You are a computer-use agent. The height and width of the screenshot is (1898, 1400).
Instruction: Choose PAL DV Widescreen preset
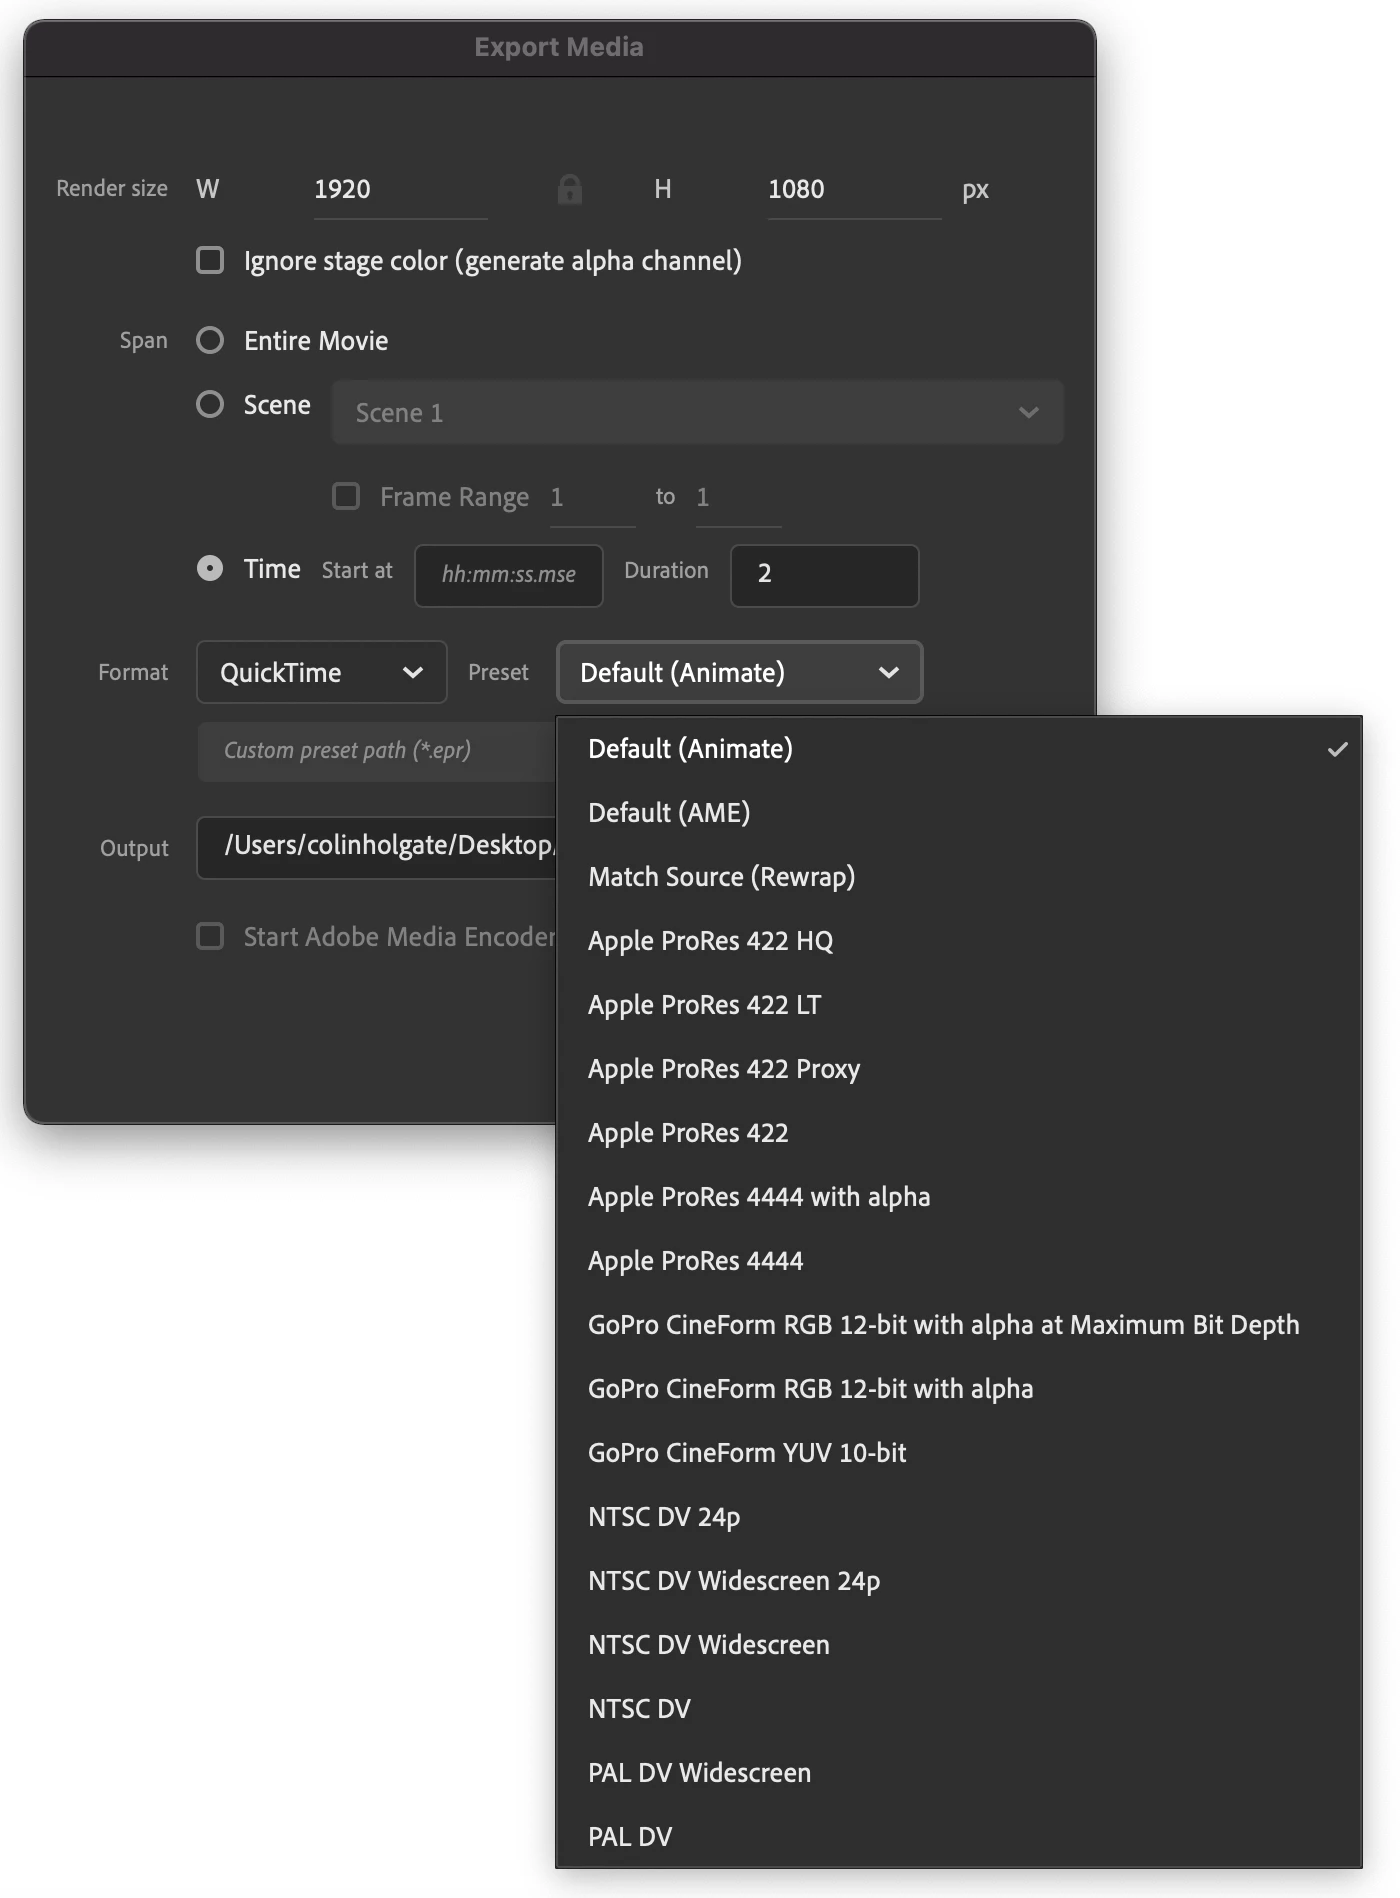point(959,1773)
